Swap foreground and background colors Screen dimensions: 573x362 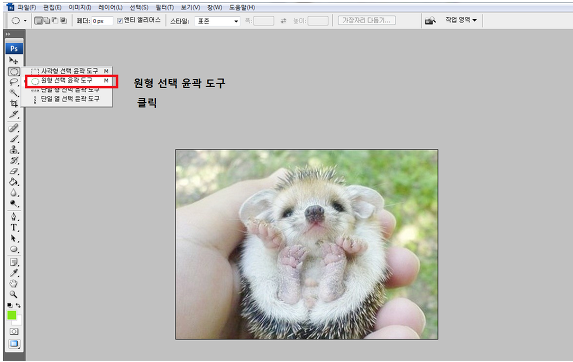click(x=18, y=305)
